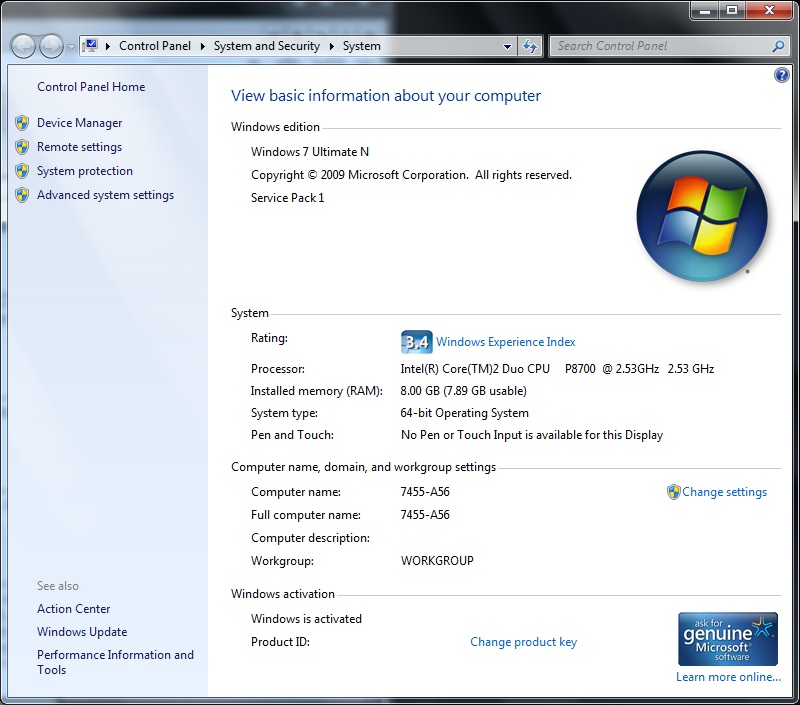Open the recent pages dropdown arrow

click(71, 46)
